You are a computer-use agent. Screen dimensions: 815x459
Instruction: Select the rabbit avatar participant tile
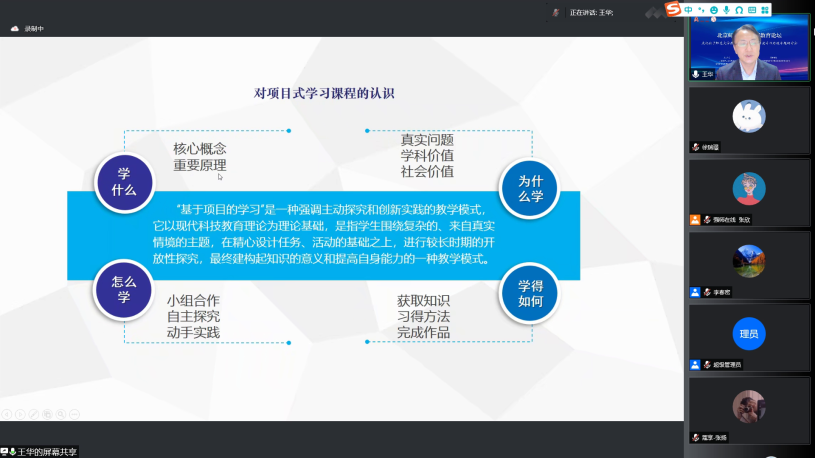[749, 116]
